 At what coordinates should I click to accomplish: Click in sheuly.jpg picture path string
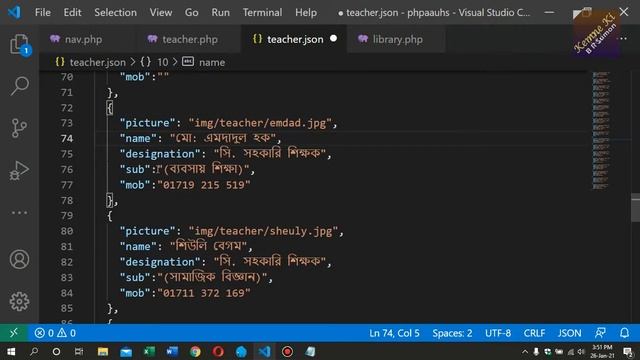click(263, 231)
